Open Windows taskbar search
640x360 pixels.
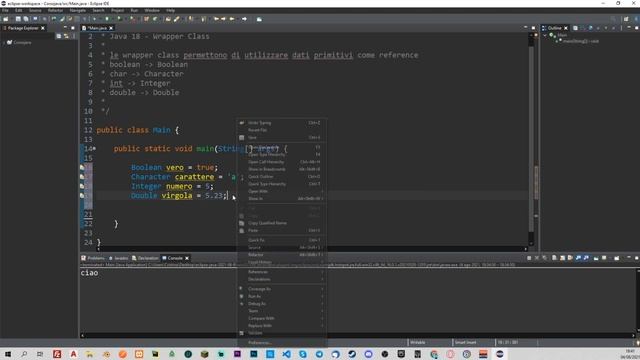pyautogui.click(x=24, y=354)
